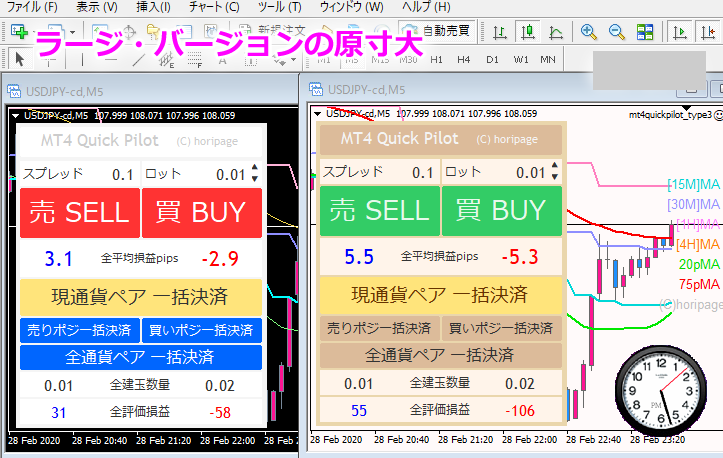Click the red 売 SELL button

click(x=80, y=213)
